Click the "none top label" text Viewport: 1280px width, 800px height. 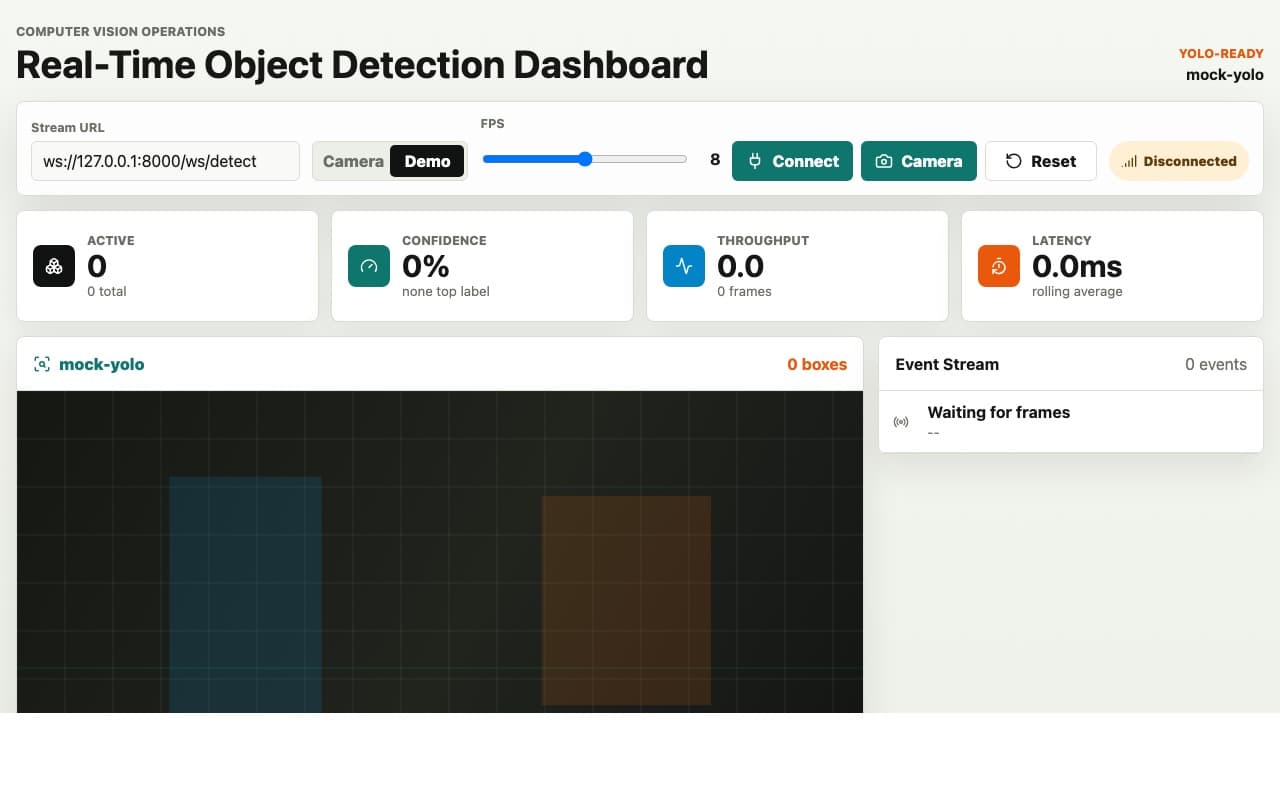(x=446, y=291)
